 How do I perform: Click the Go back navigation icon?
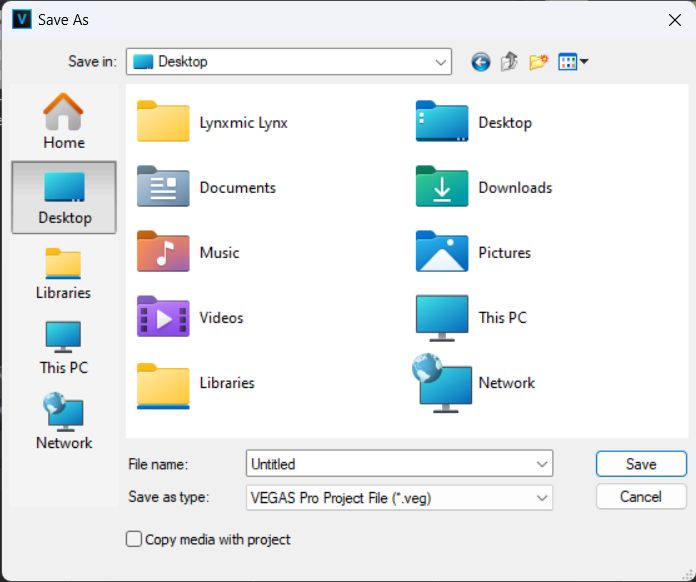(x=481, y=62)
